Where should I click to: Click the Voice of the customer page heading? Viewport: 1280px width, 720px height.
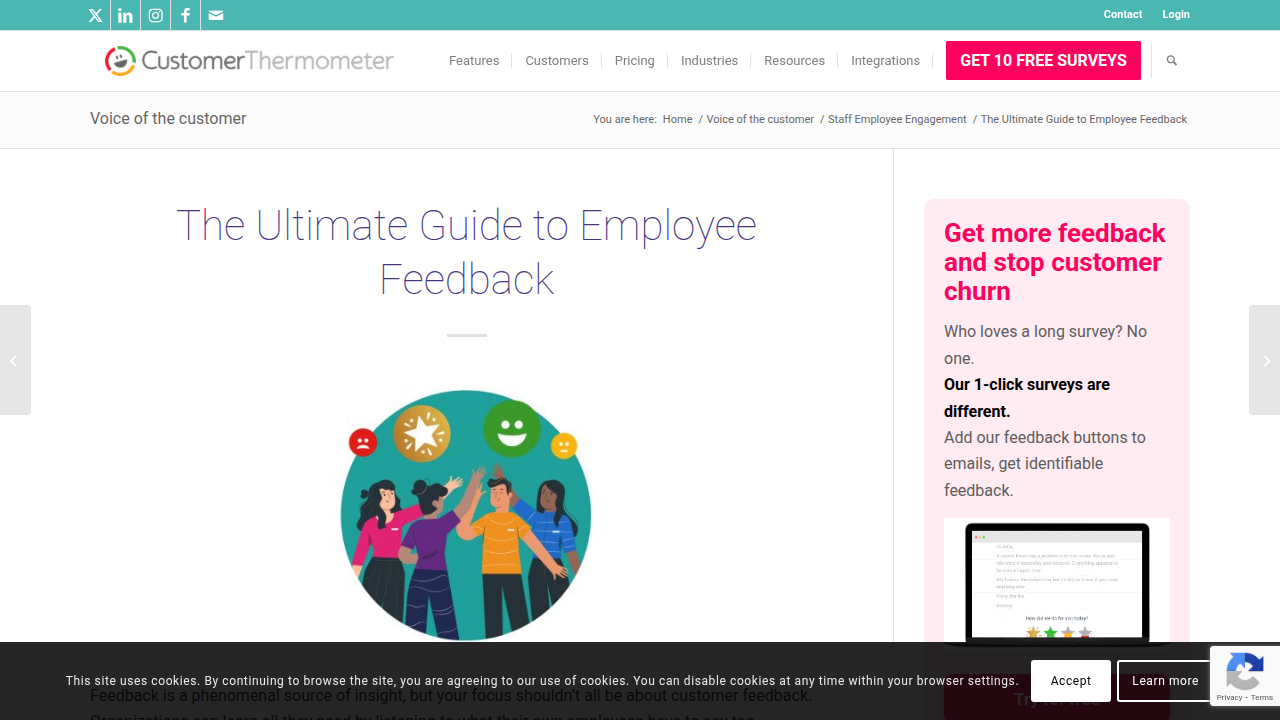pyautogui.click(x=168, y=119)
